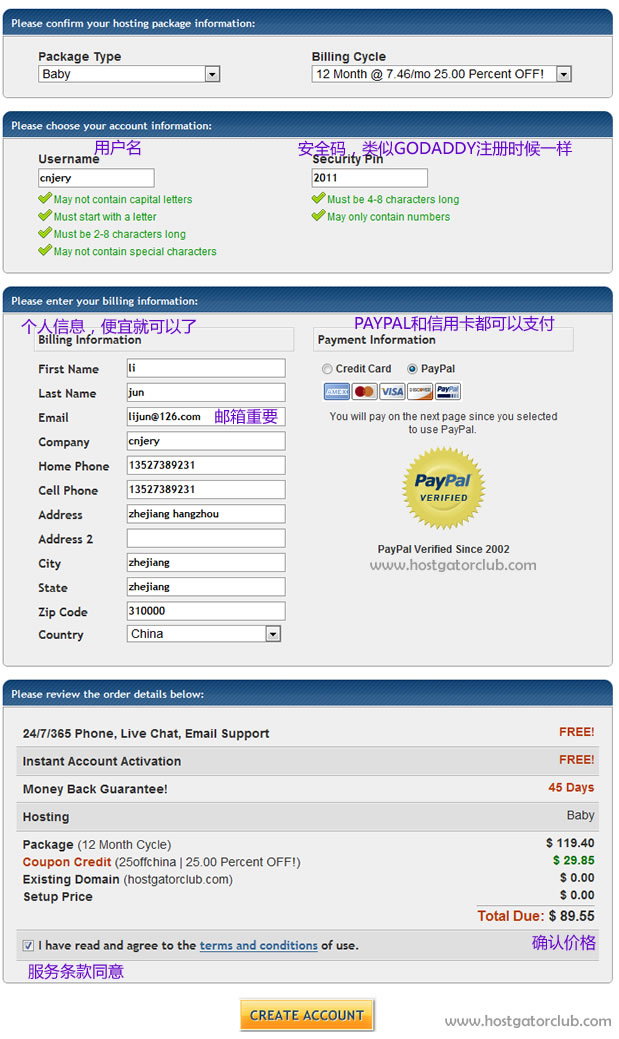Click 'May only contain numbers' rule

tap(388, 217)
